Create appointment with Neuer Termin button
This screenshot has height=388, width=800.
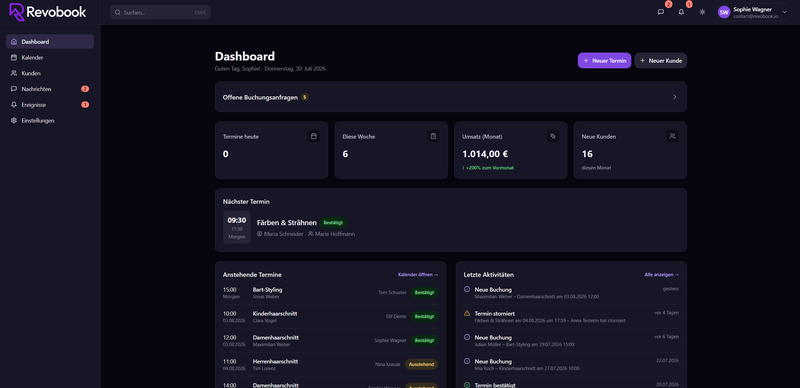click(x=605, y=61)
